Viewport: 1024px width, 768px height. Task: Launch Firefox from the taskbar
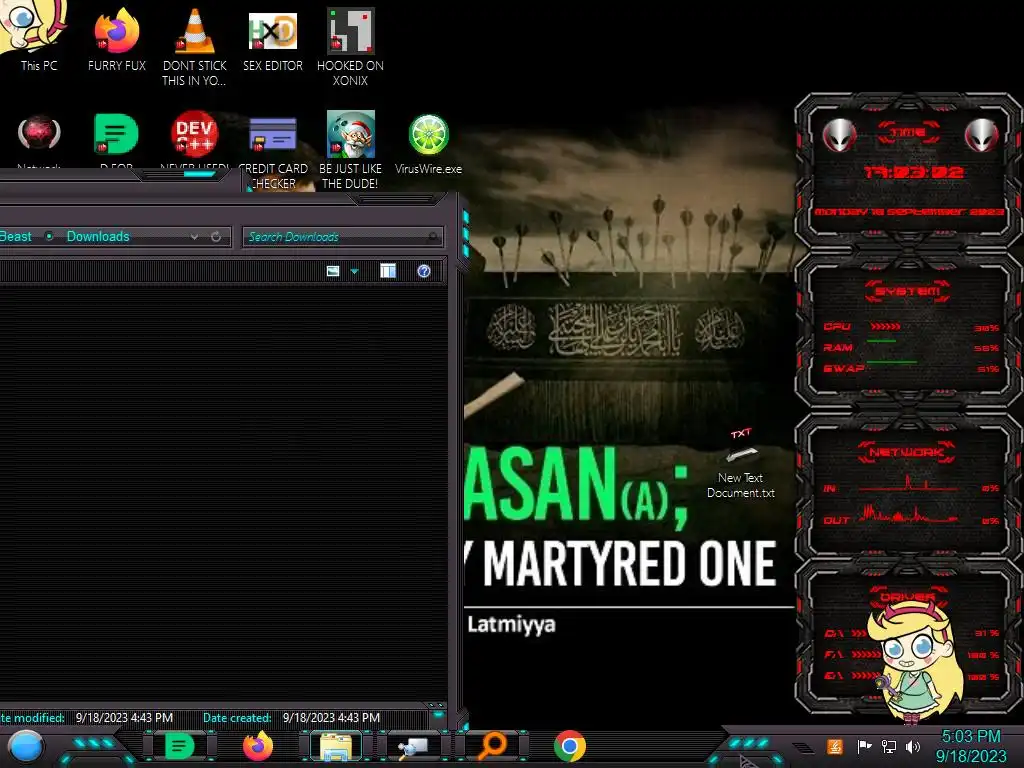point(258,746)
